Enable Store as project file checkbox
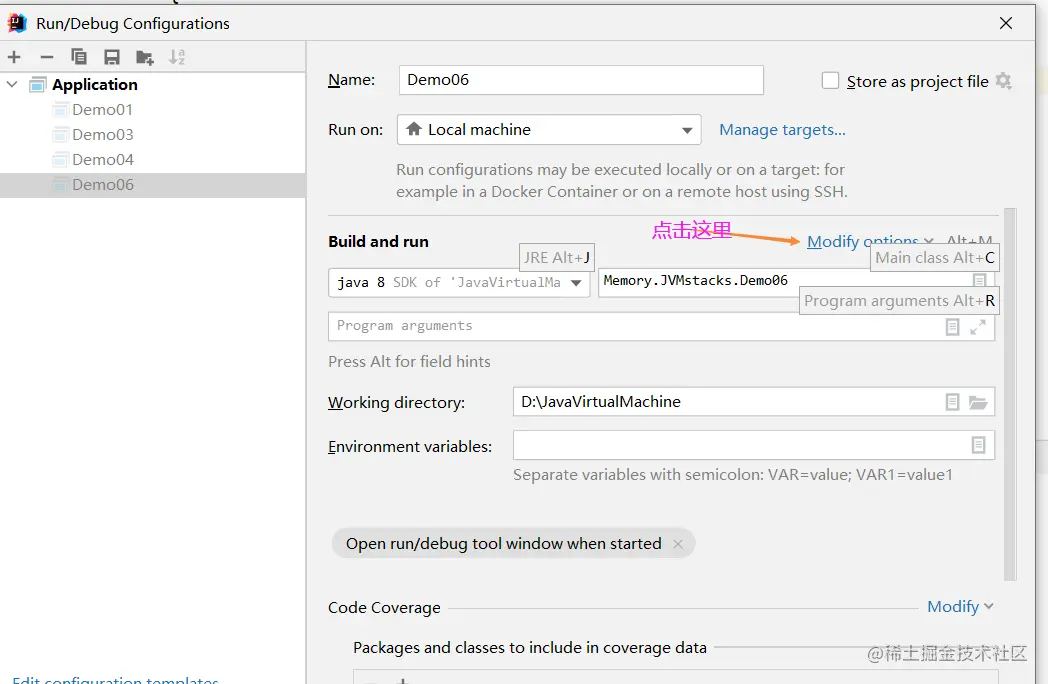This screenshot has height=684, width=1048. tap(830, 81)
